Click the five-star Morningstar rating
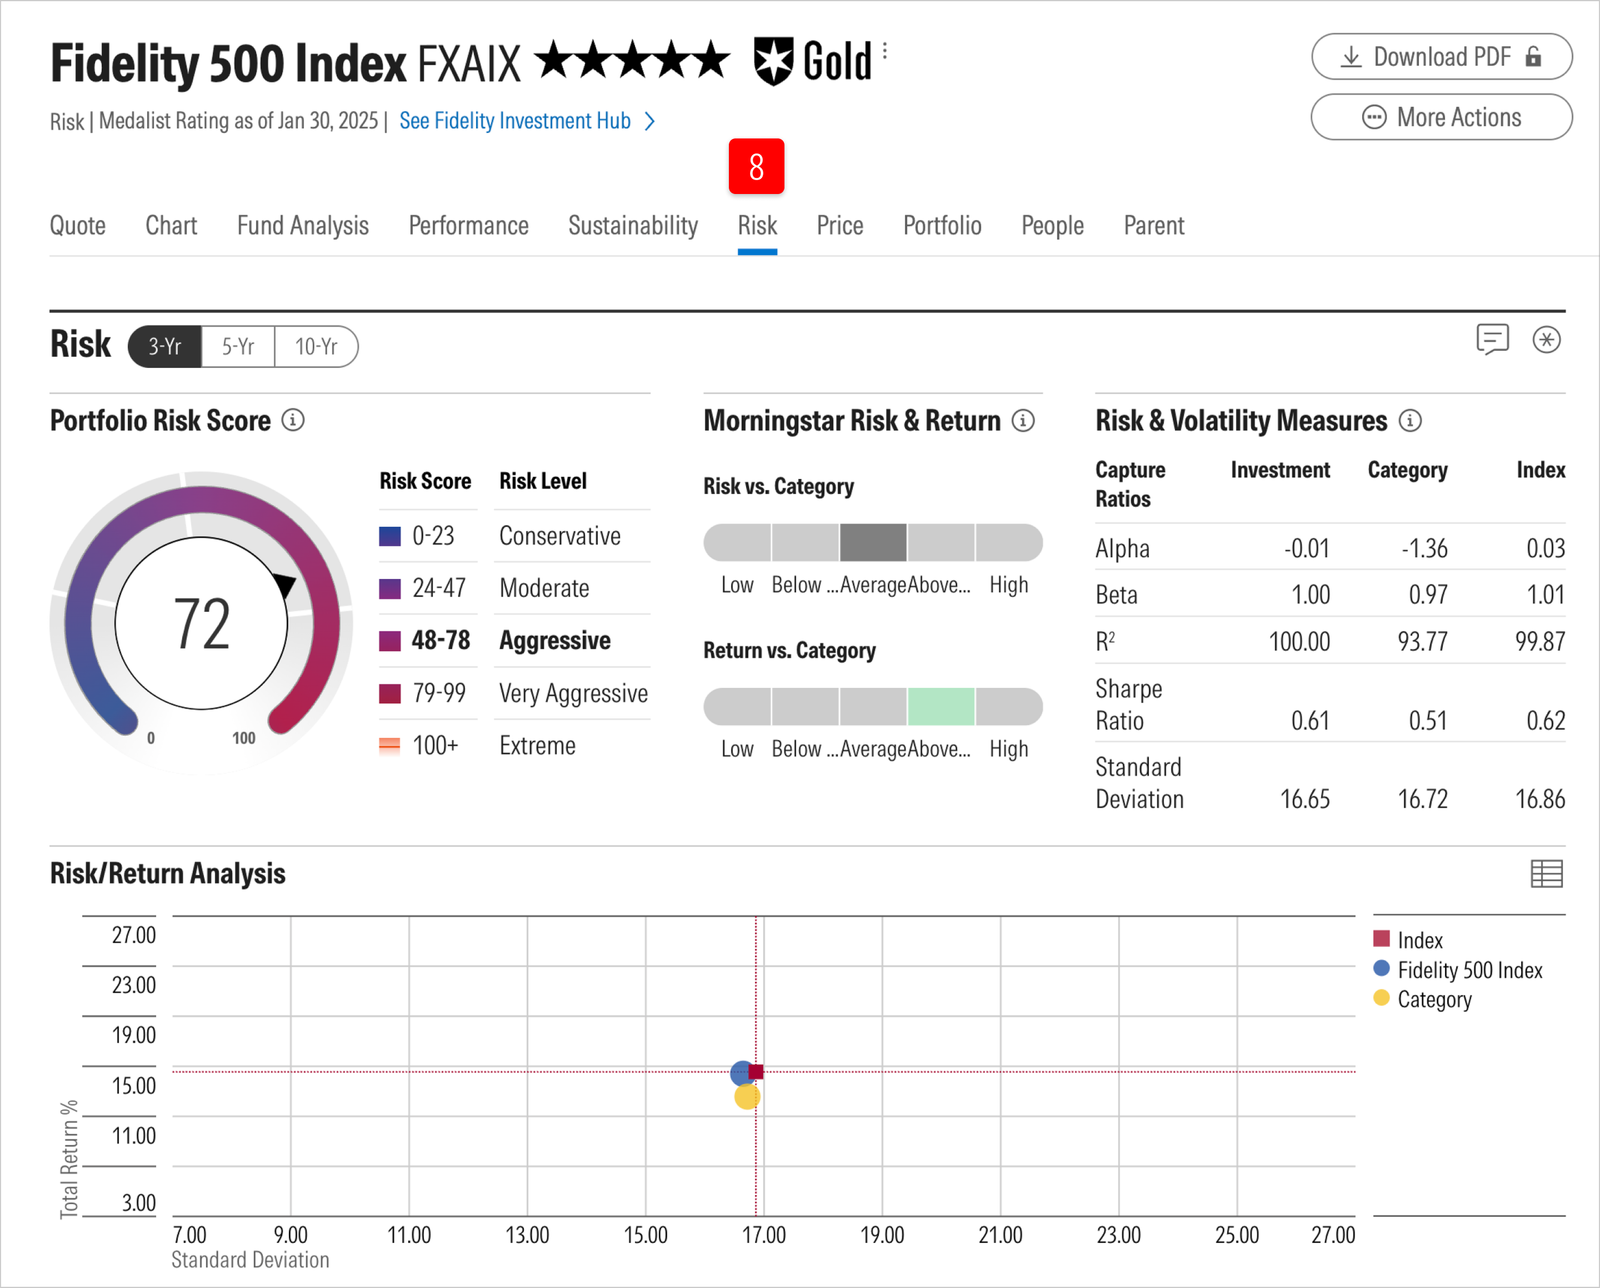Screen dimensions: 1600x1288 tap(633, 60)
